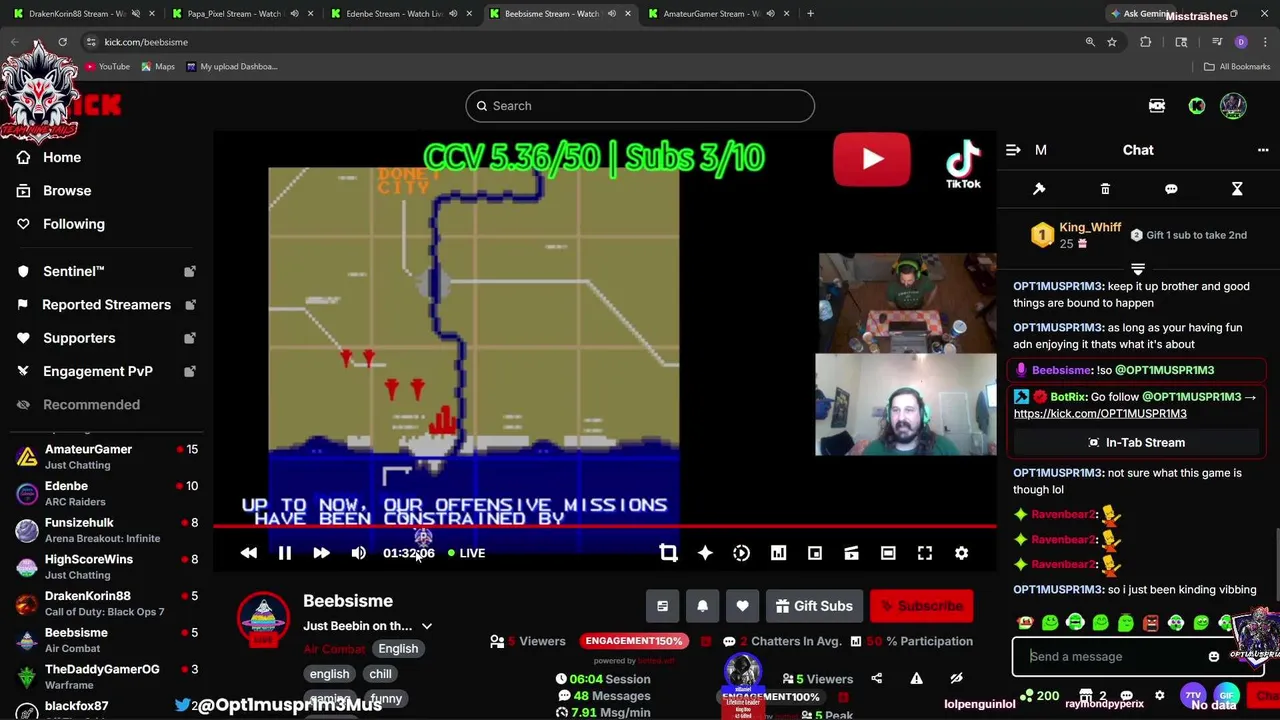Toggle theater mode
This screenshot has width=1280, height=720.
(888, 553)
